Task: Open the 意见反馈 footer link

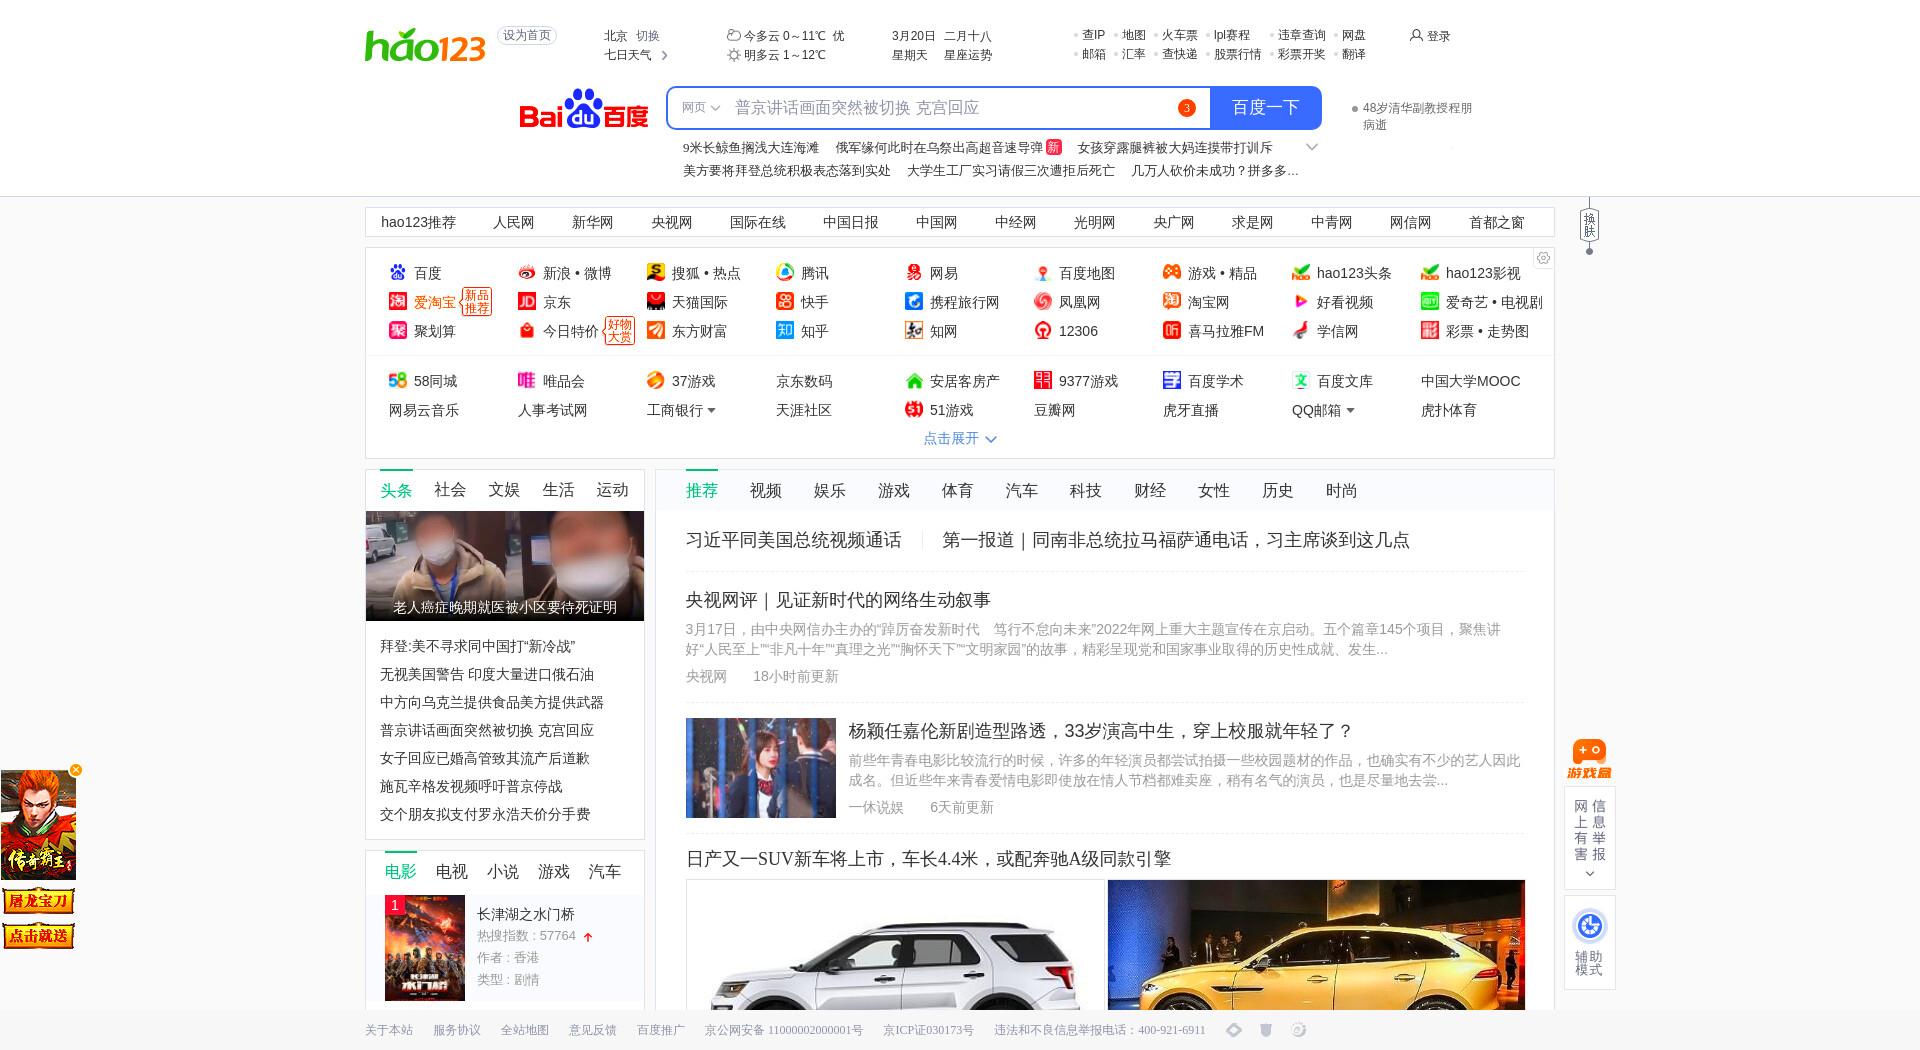Action: click(593, 1030)
